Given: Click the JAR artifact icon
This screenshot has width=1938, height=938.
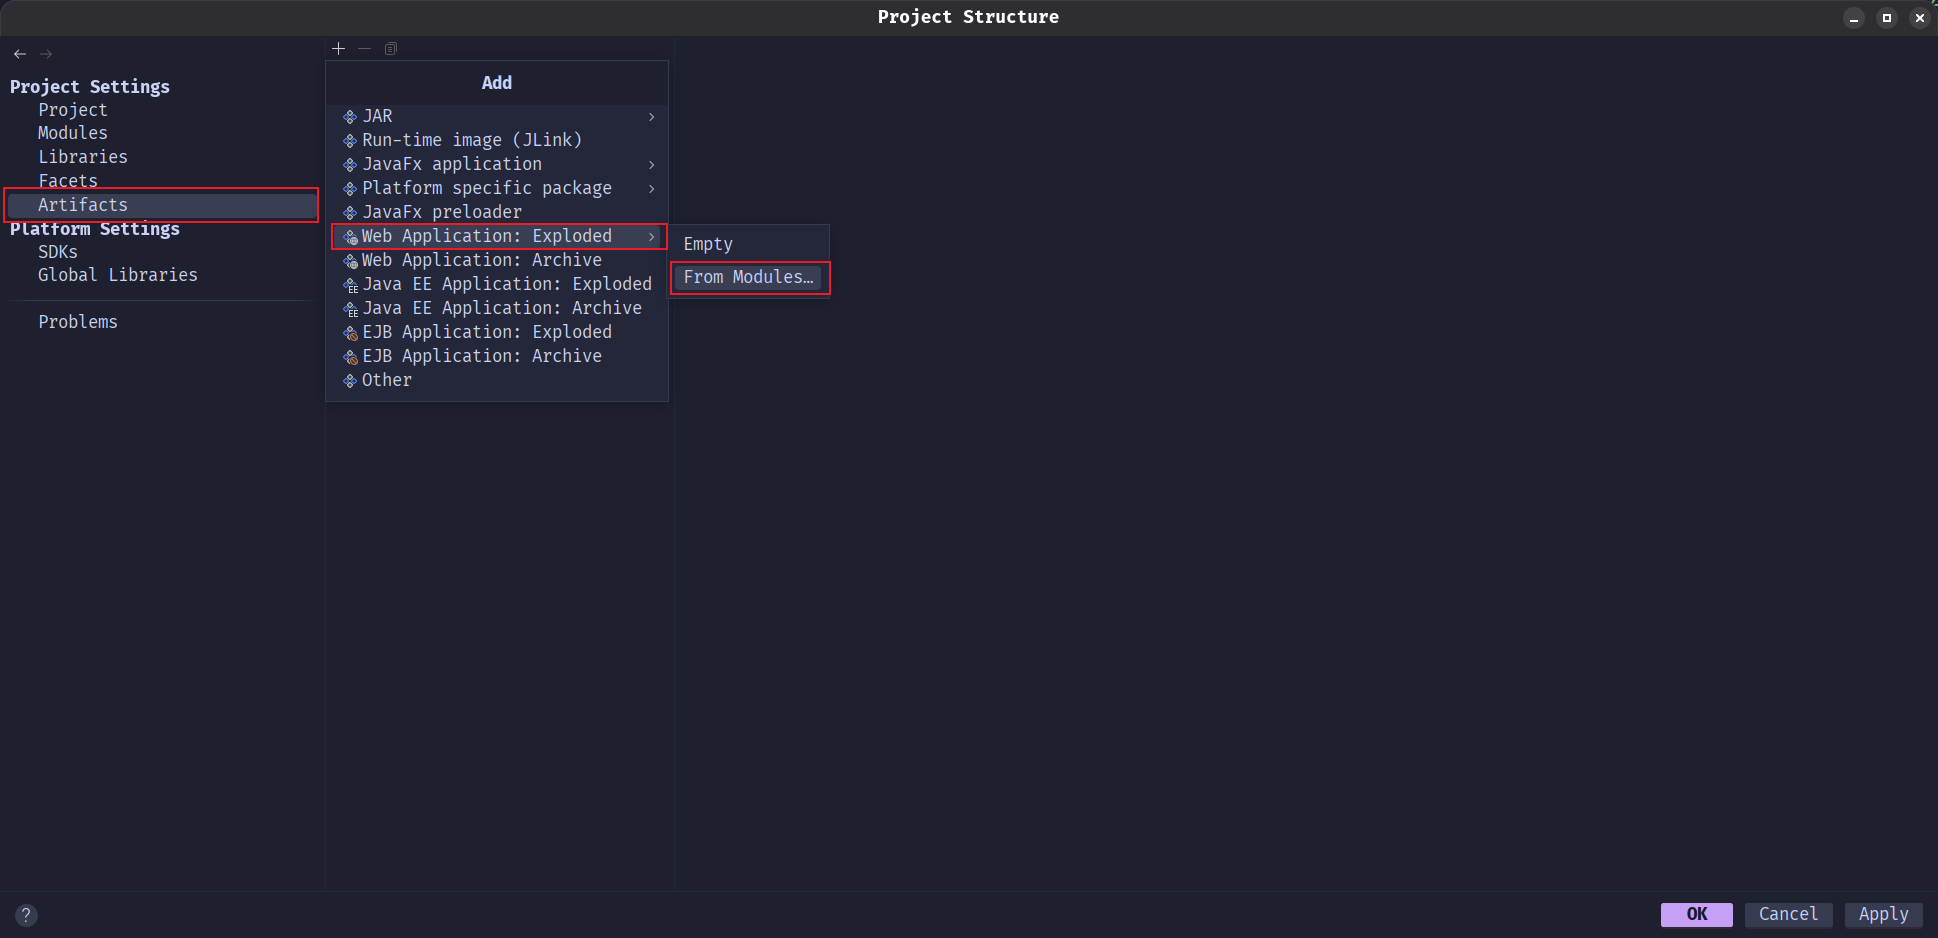Looking at the screenshot, I should (350, 117).
